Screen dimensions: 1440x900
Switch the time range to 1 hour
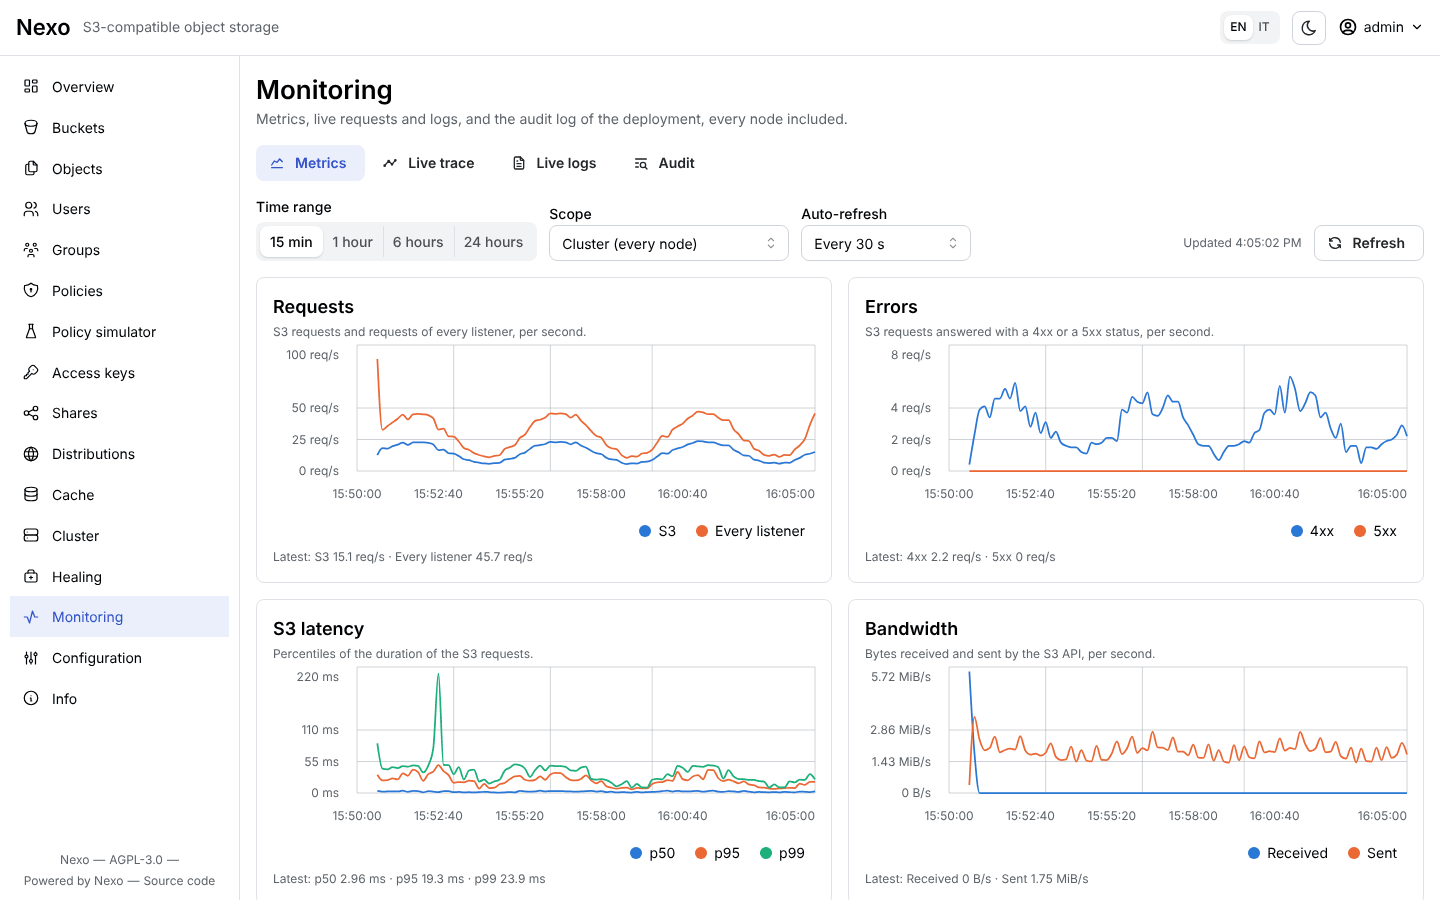352,242
